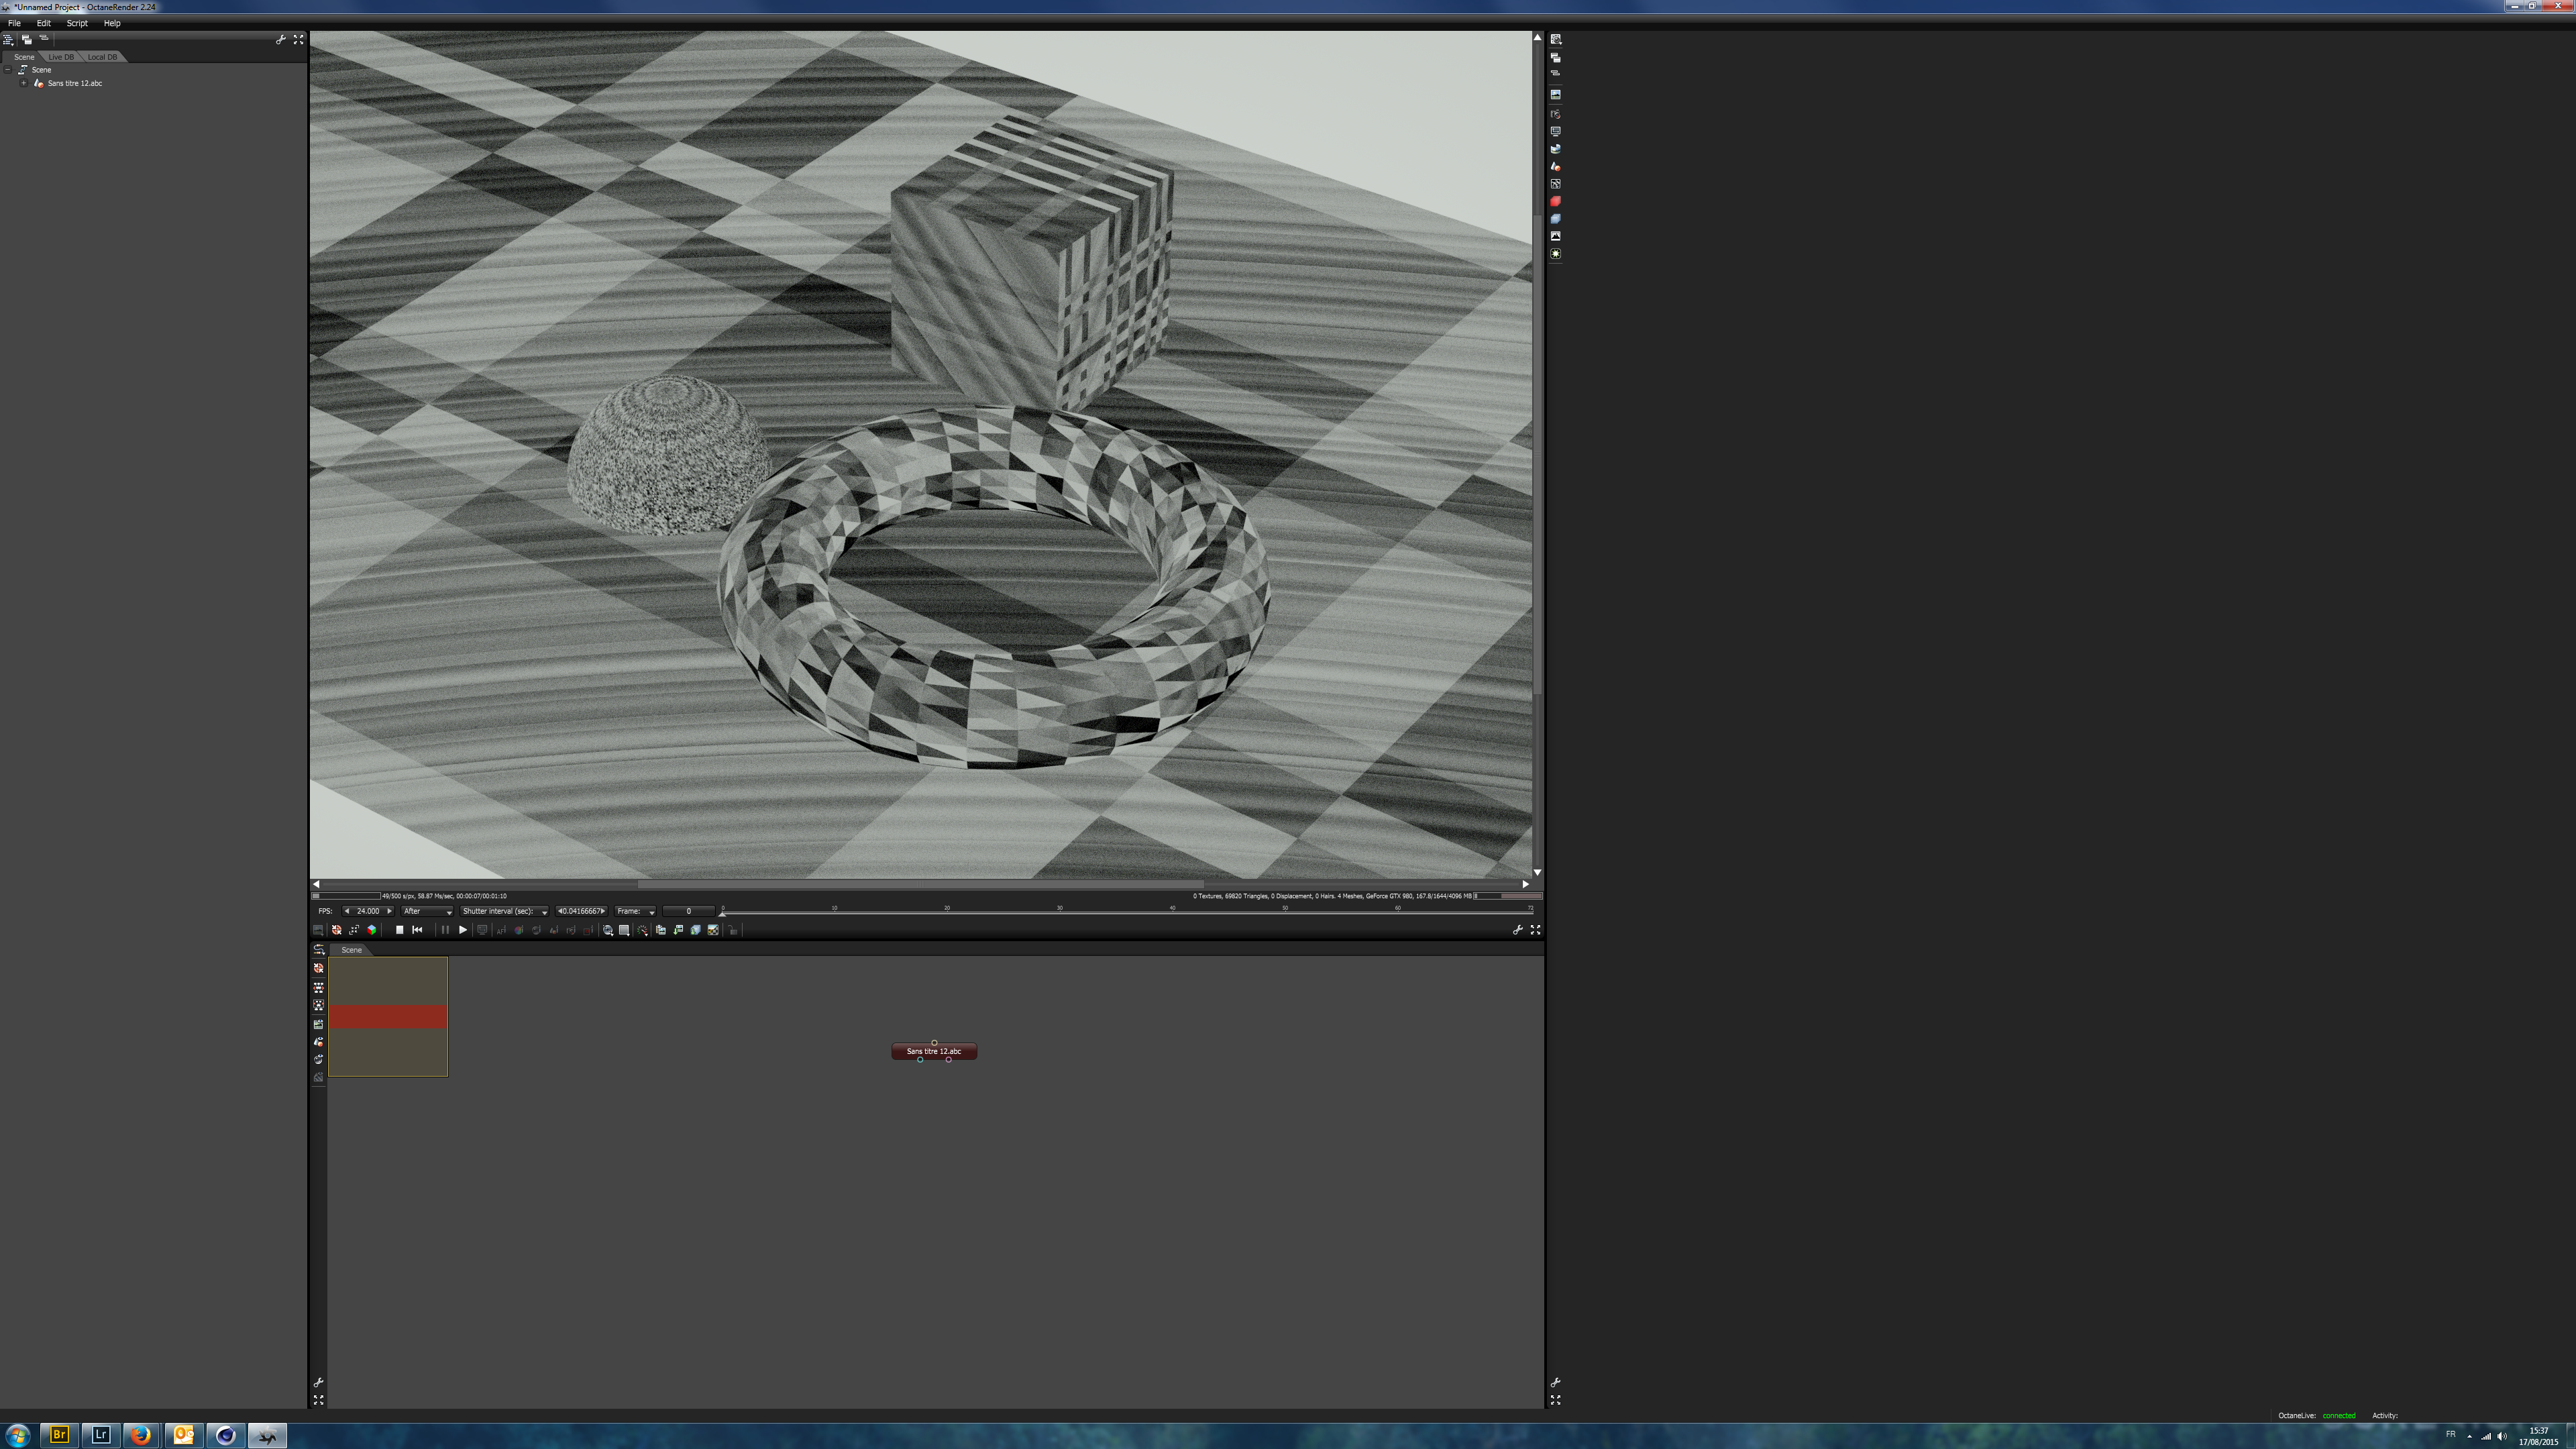Open the After dropdown next to FPS

(x=427, y=911)
